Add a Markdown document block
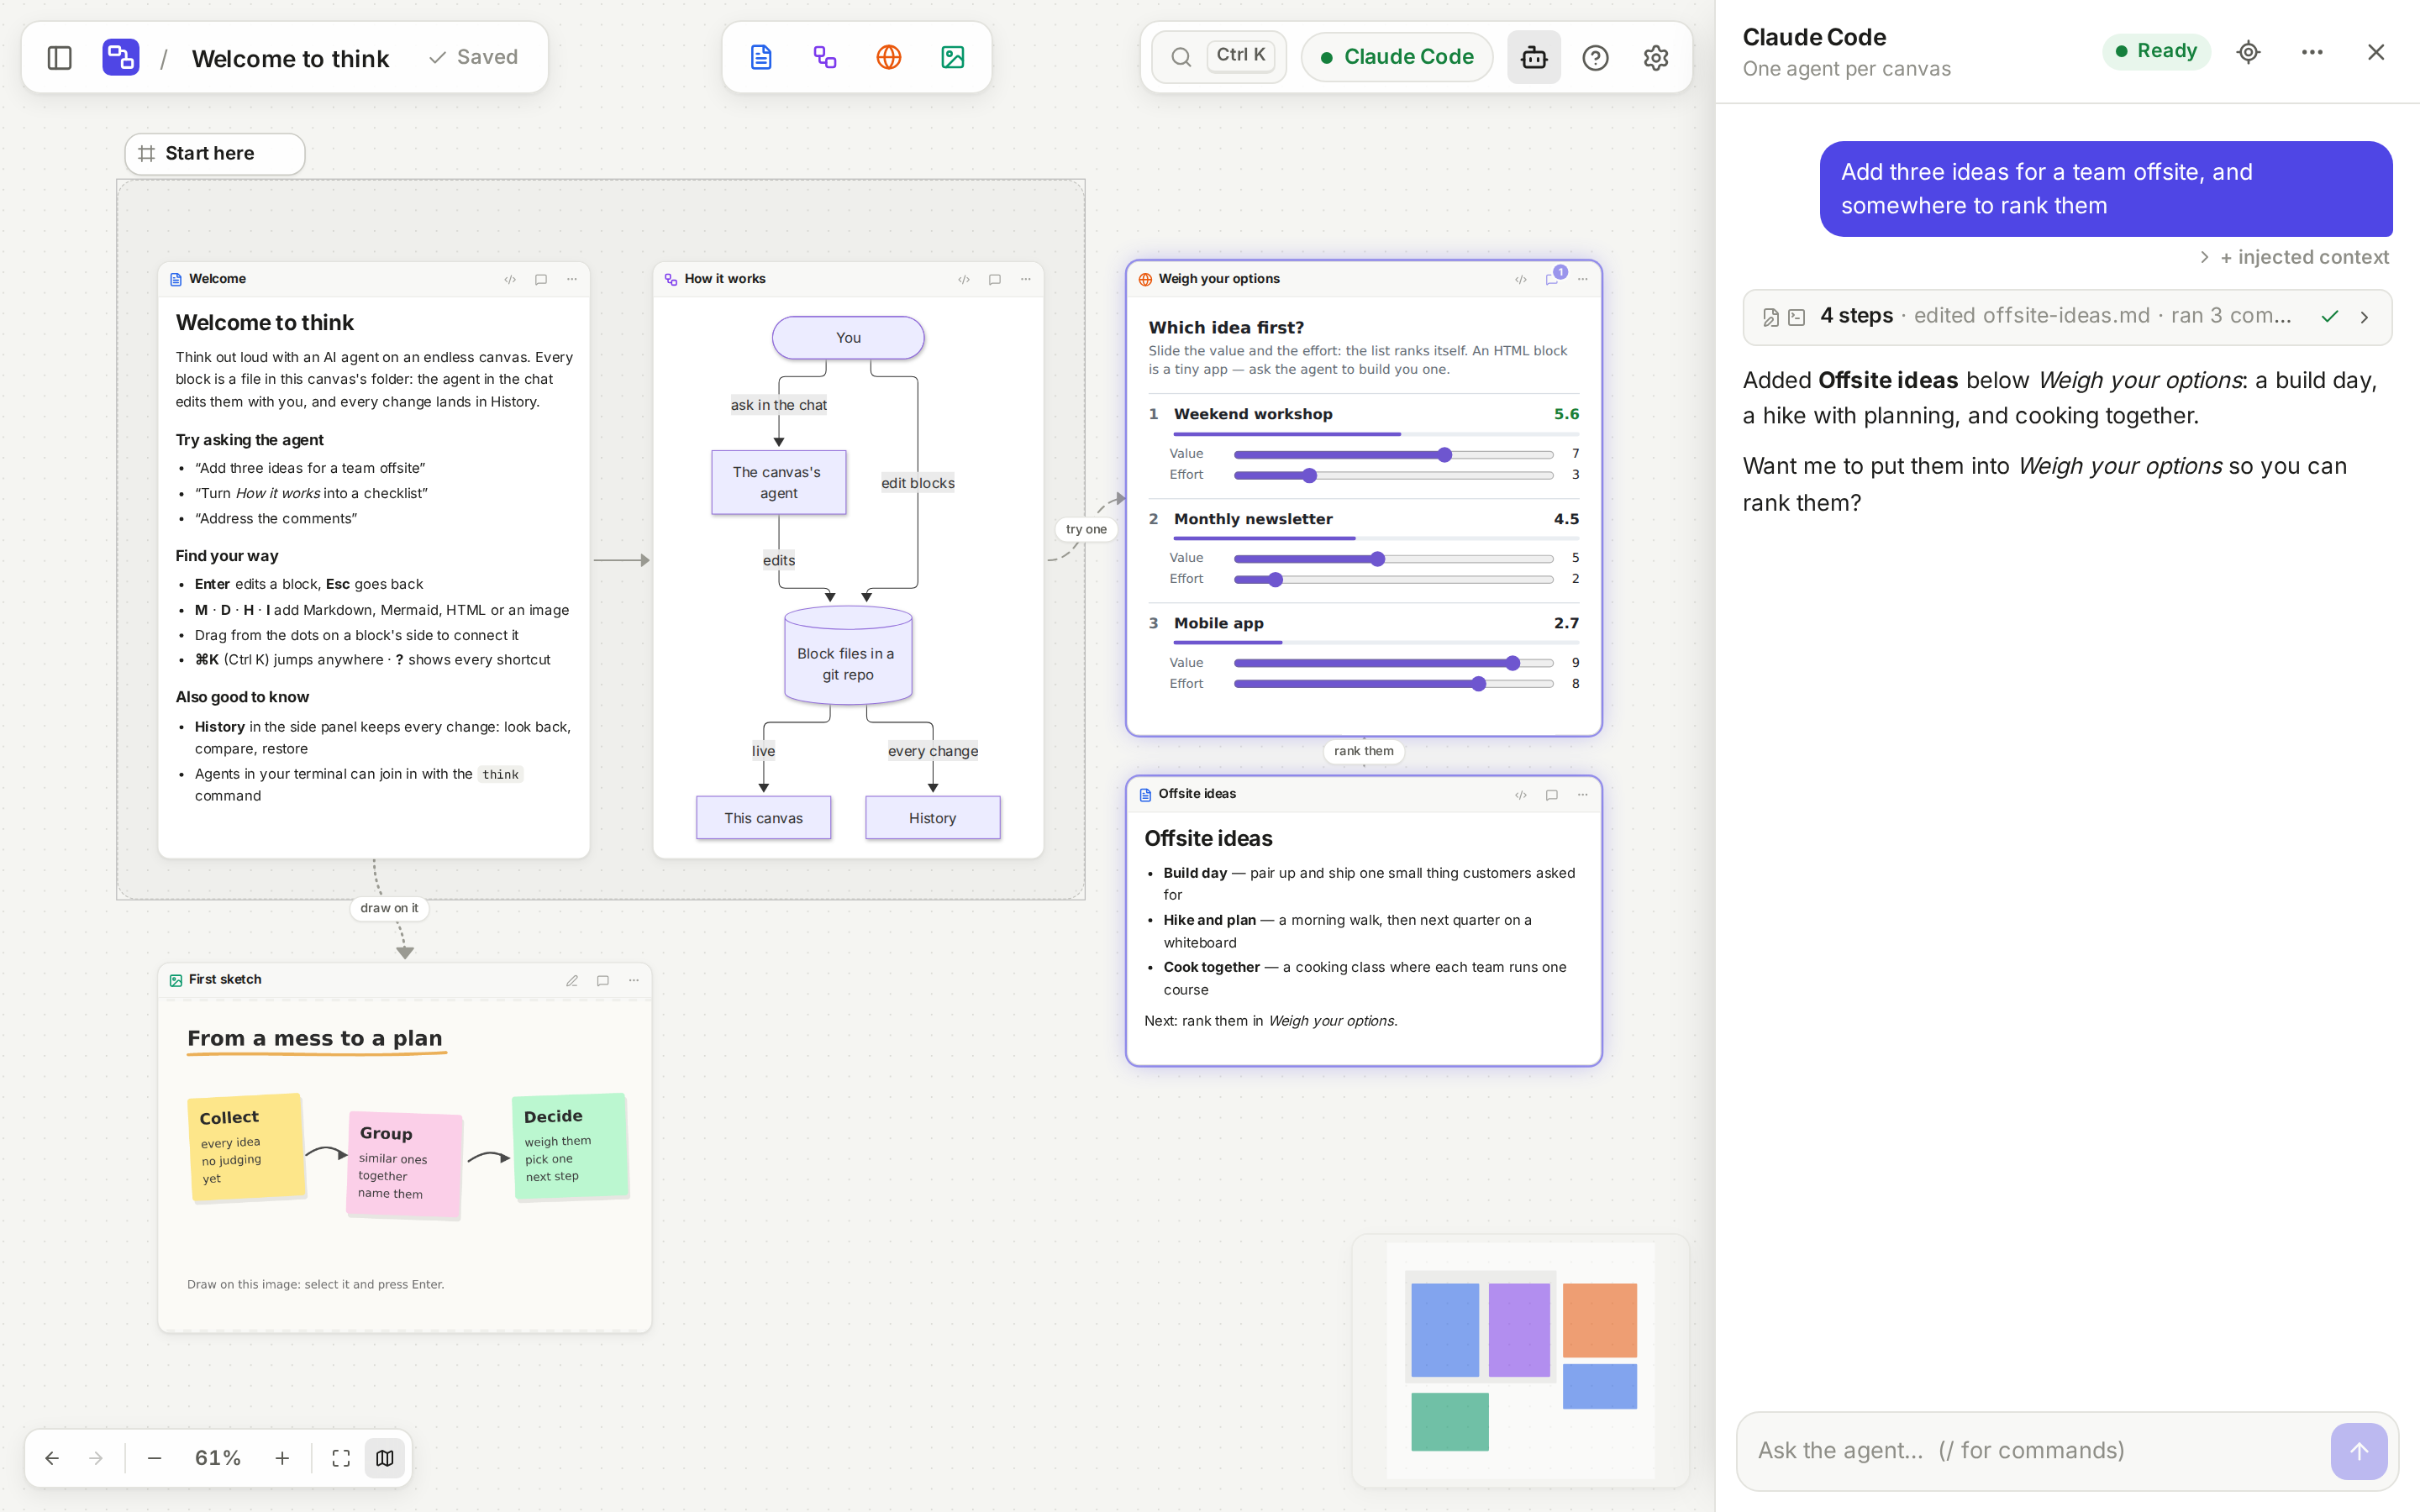 (x=761, y=57)
